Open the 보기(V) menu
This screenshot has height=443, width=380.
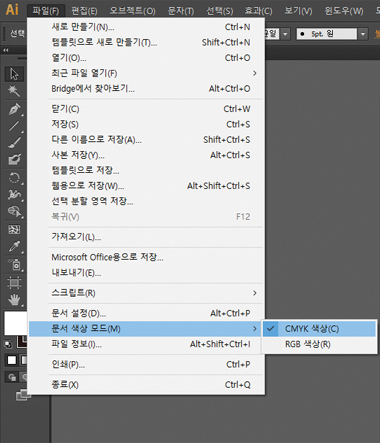coord(298,11)
